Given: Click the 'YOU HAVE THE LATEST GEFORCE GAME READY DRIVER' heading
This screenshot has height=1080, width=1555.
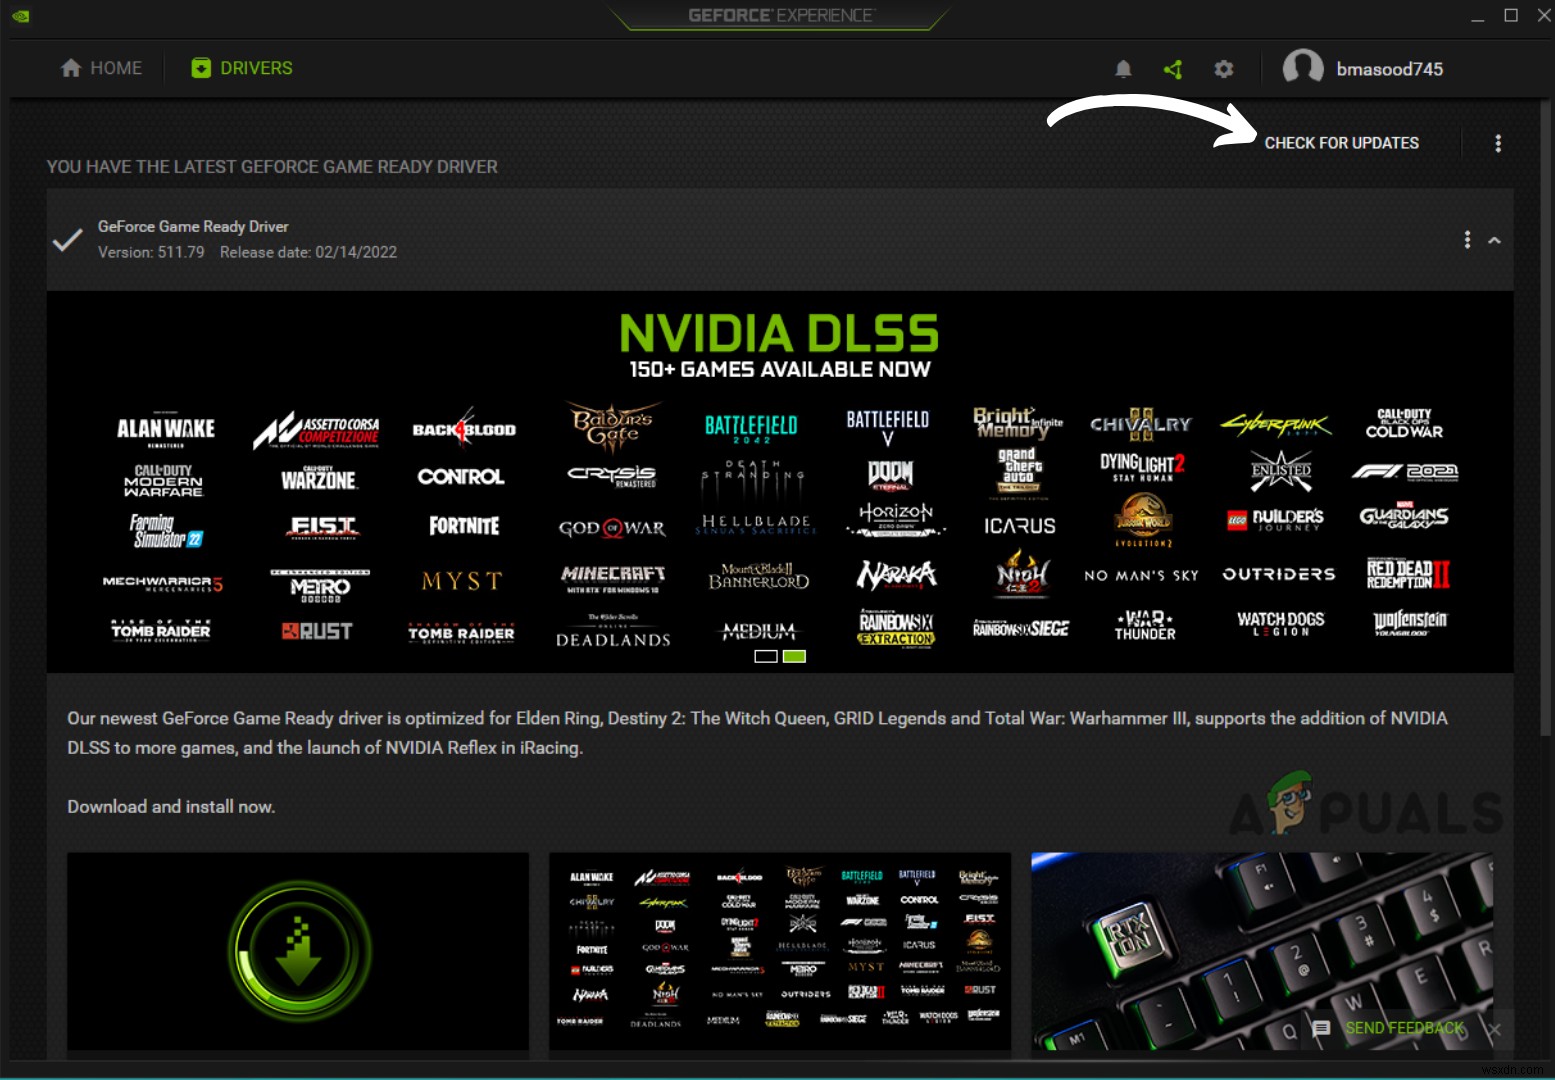Looking at the screenshot, I should coord(272,167).
